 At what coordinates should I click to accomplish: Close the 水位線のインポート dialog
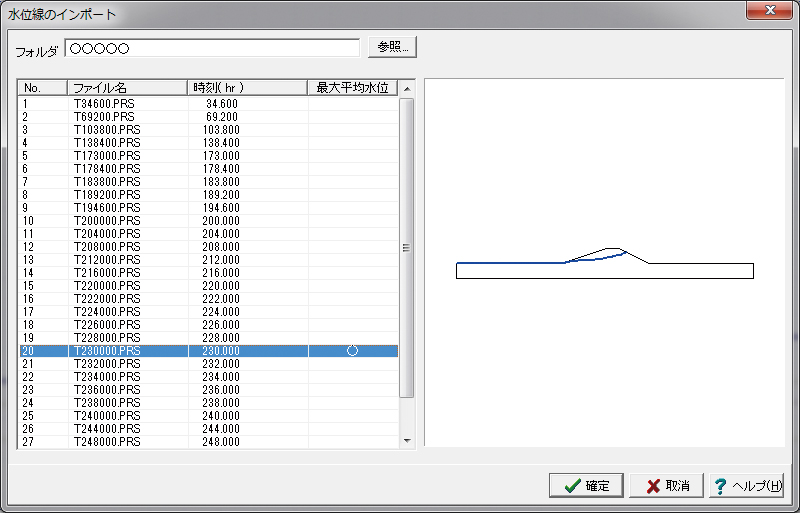tap(769, 10)
